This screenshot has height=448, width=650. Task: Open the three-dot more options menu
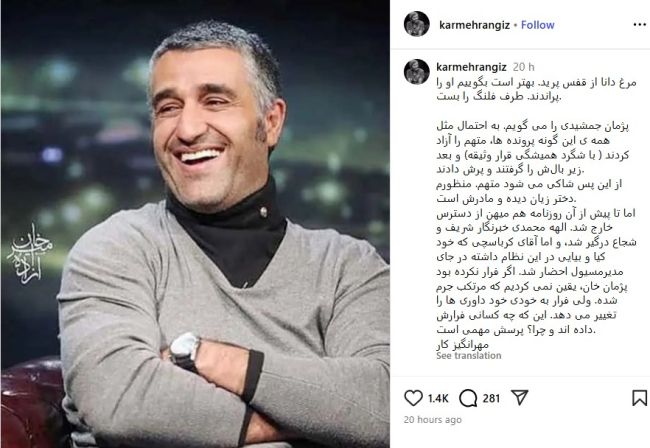pos(640,25)
